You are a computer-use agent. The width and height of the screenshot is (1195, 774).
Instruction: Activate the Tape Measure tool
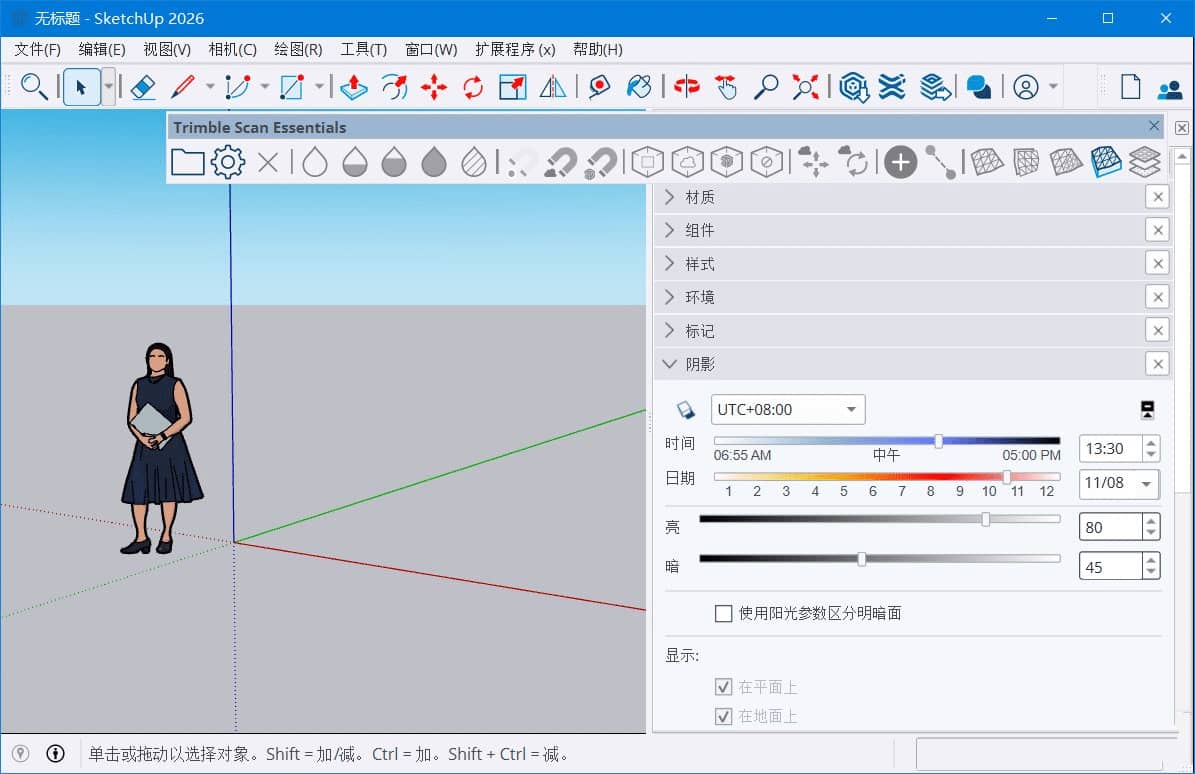point(600,87)
